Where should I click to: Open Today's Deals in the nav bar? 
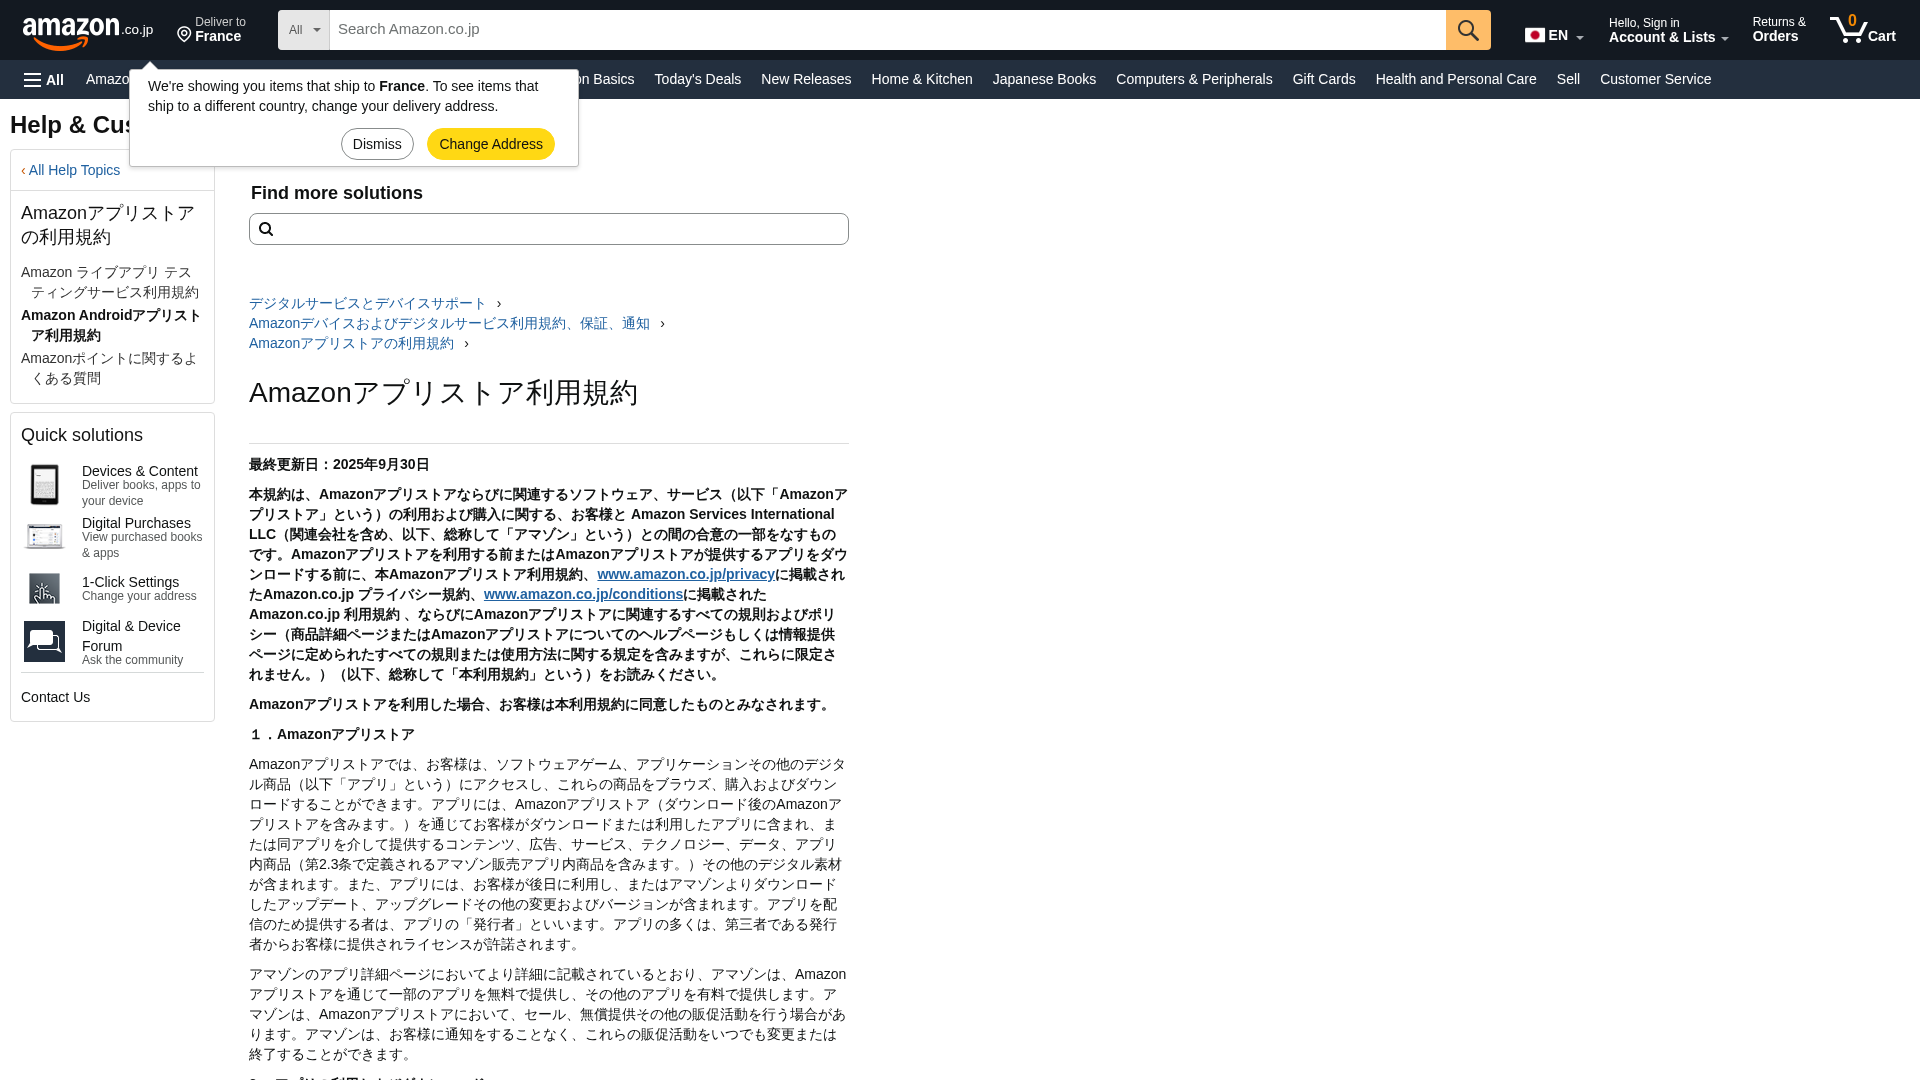698,79
